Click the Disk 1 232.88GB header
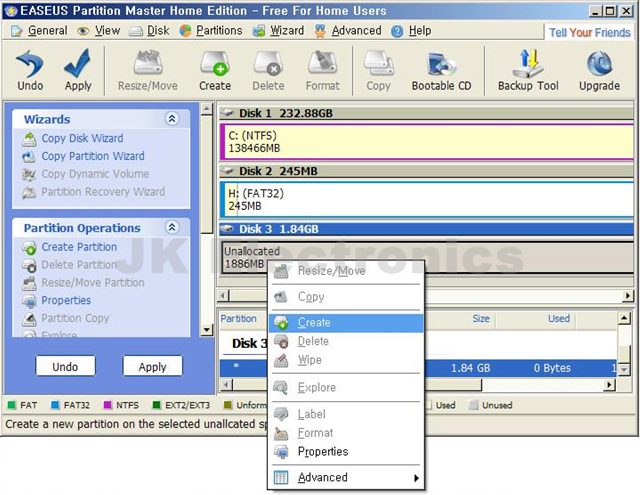Viewport: 640px width, 495px height. (426, 113)
